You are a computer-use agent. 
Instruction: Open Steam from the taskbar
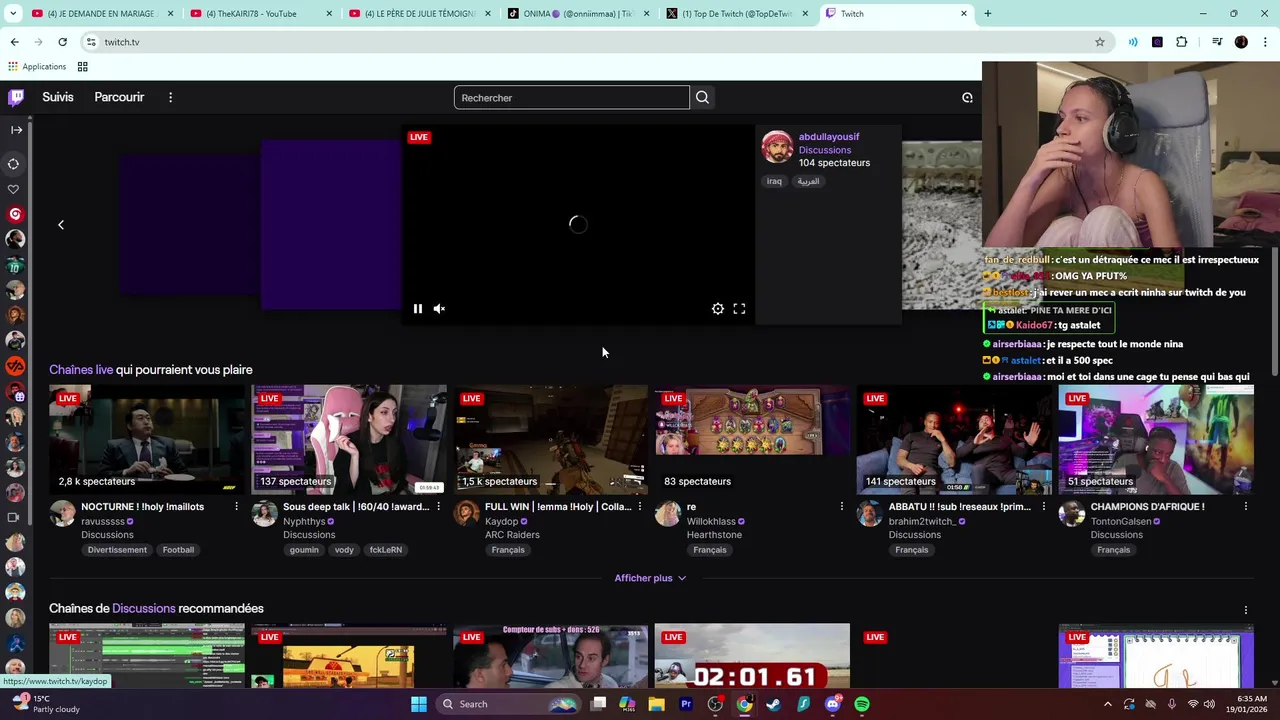coord(773,704)
